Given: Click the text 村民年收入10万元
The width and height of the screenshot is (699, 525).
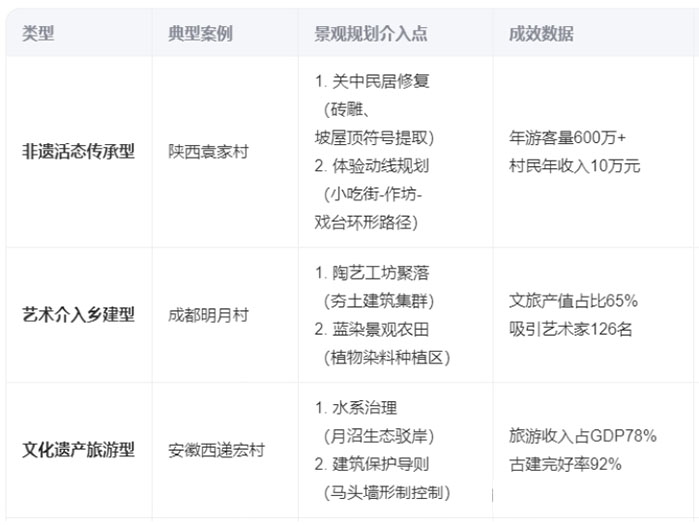Looking at the screenshot, I should [x=575, y=166].
